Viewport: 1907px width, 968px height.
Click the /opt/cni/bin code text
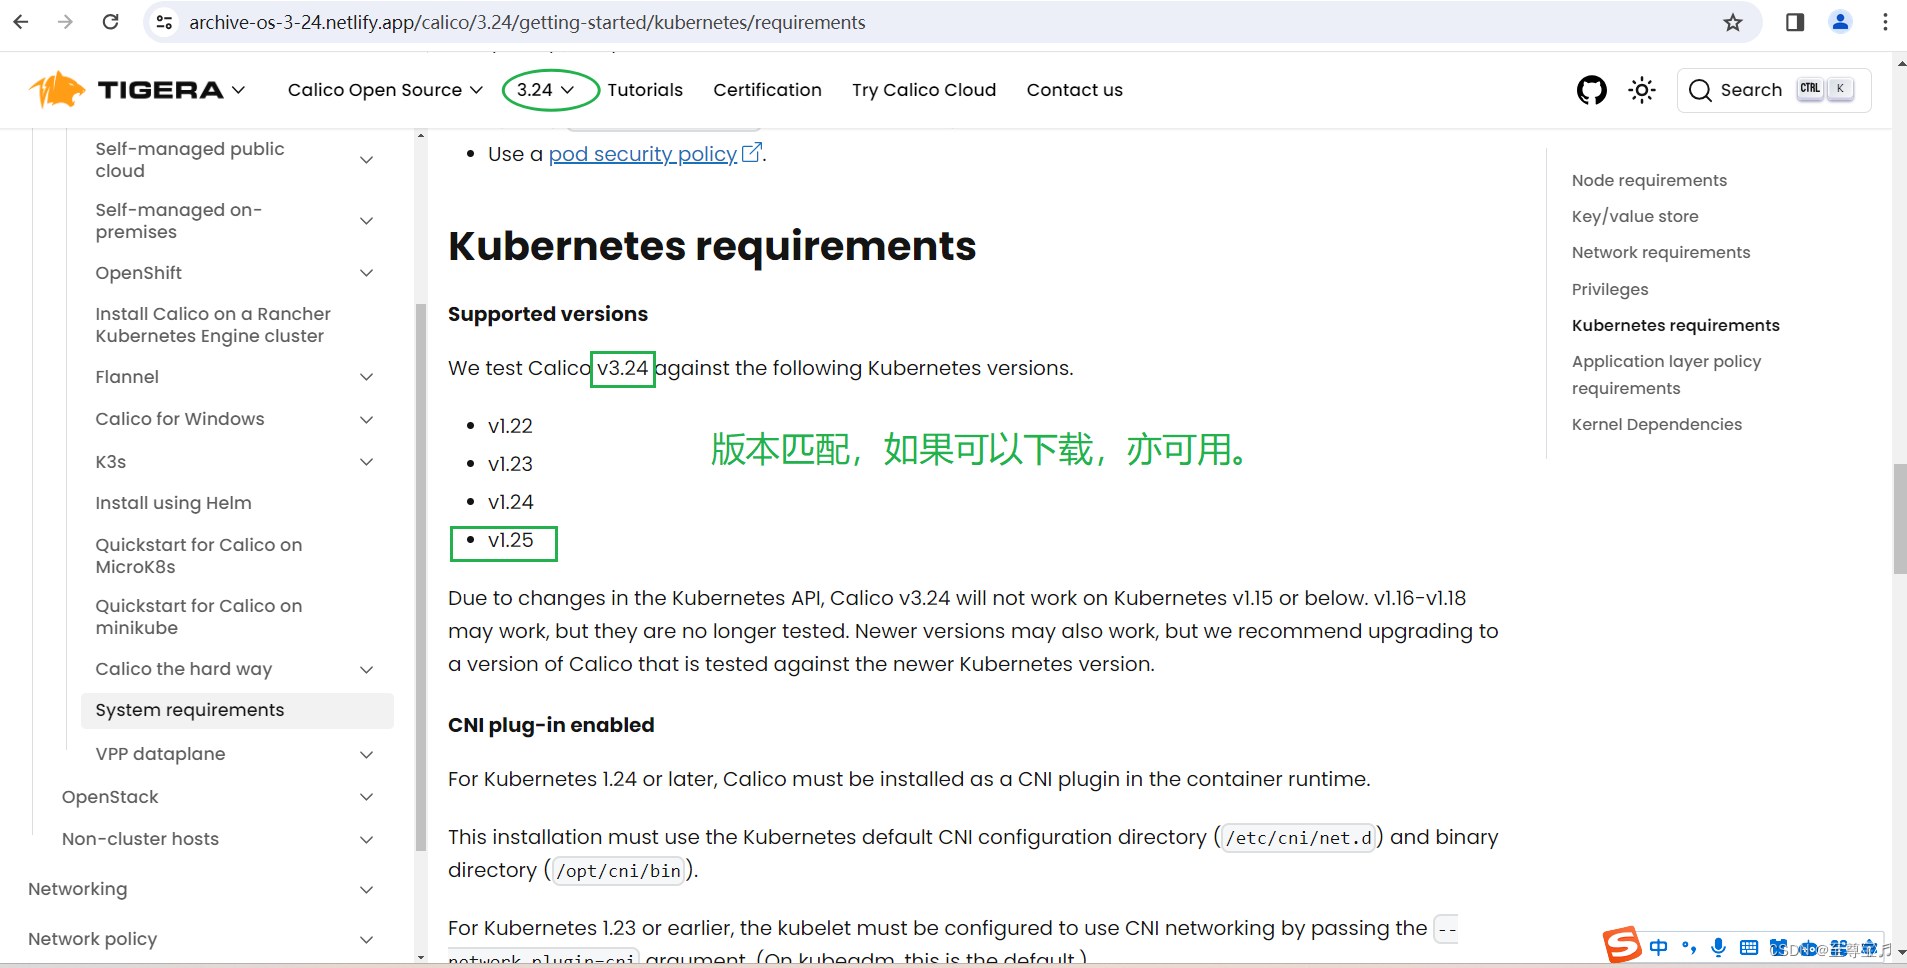click(619, 871)
